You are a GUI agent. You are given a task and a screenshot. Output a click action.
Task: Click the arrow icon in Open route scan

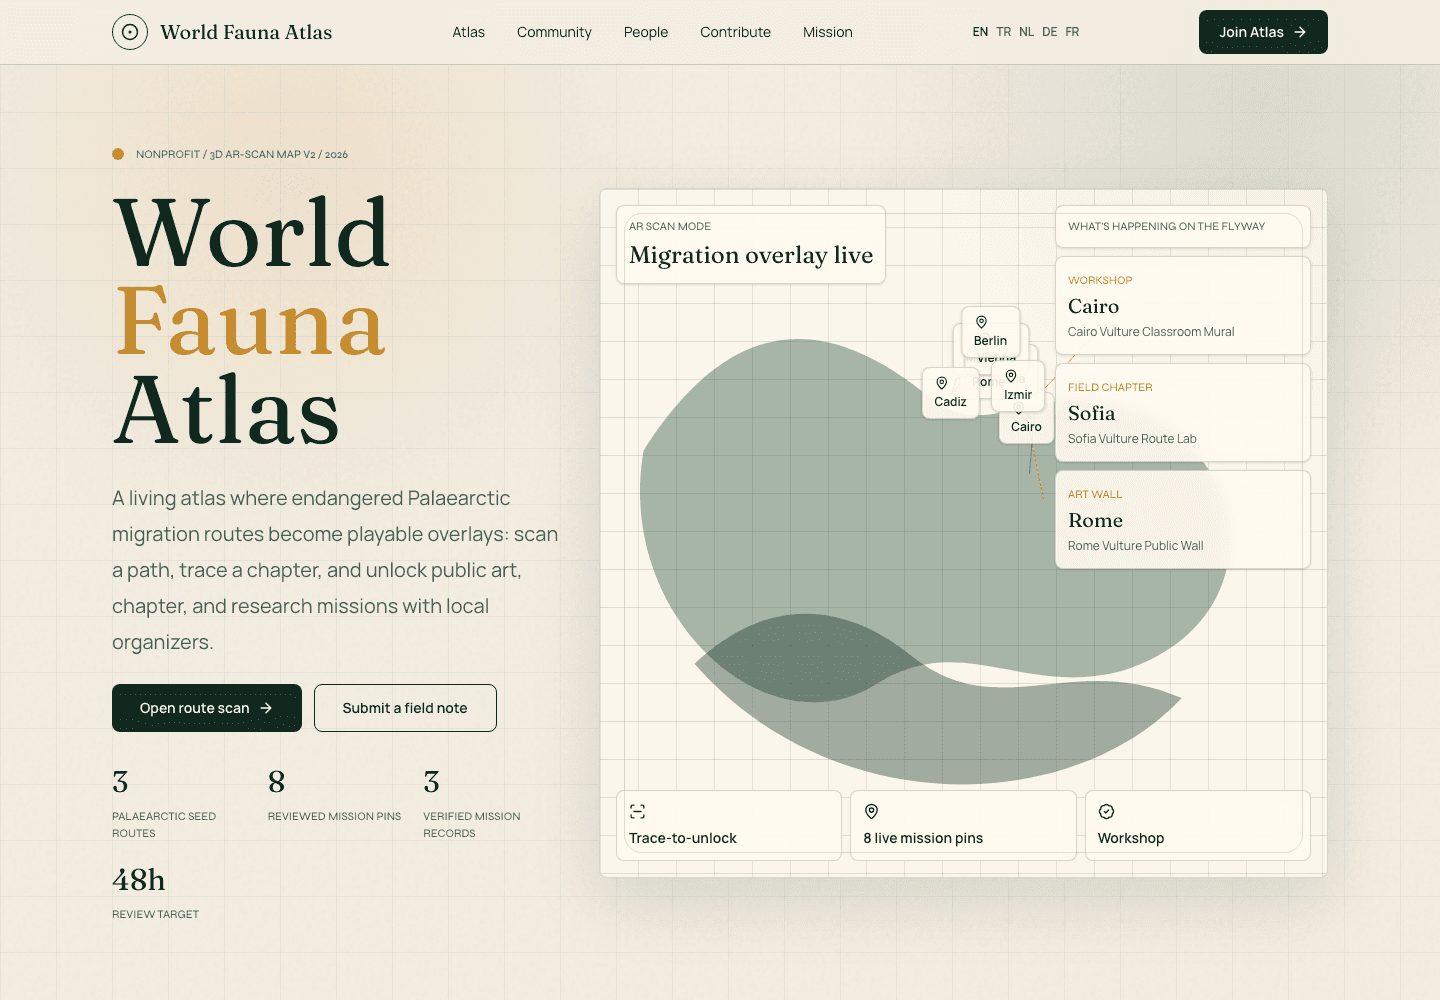coord(266,708)
